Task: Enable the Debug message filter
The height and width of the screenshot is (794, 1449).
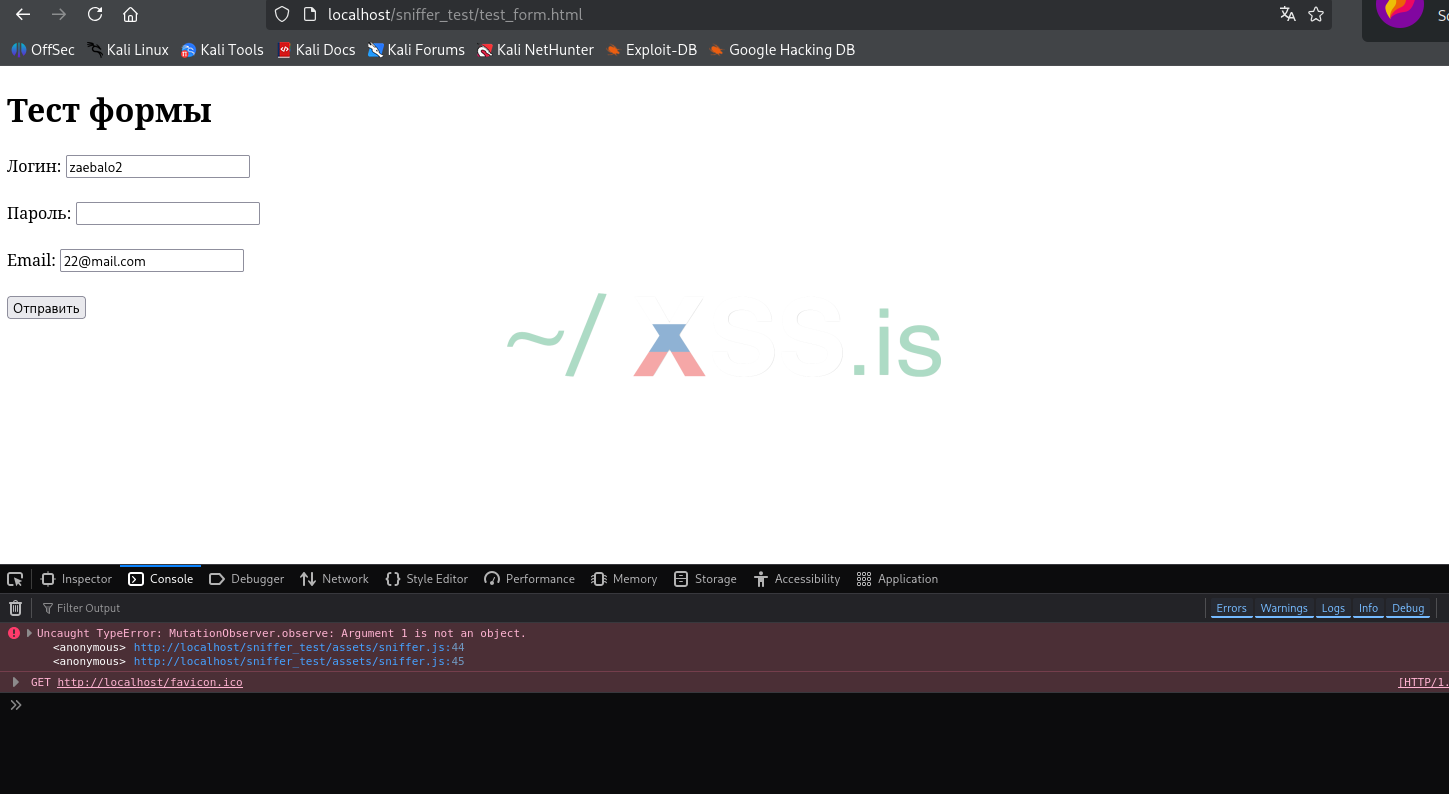Action: pos(1408,607)
